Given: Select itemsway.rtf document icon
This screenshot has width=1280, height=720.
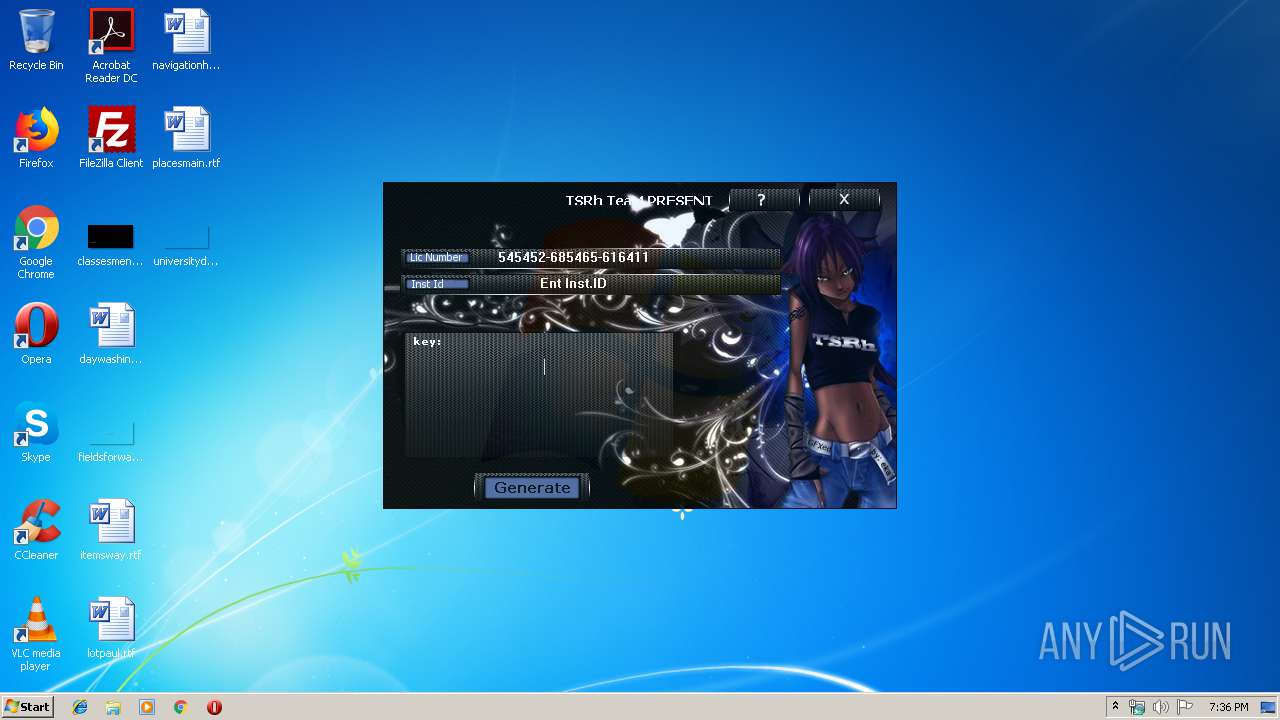Looking at the screenshot, I should 111,530.
